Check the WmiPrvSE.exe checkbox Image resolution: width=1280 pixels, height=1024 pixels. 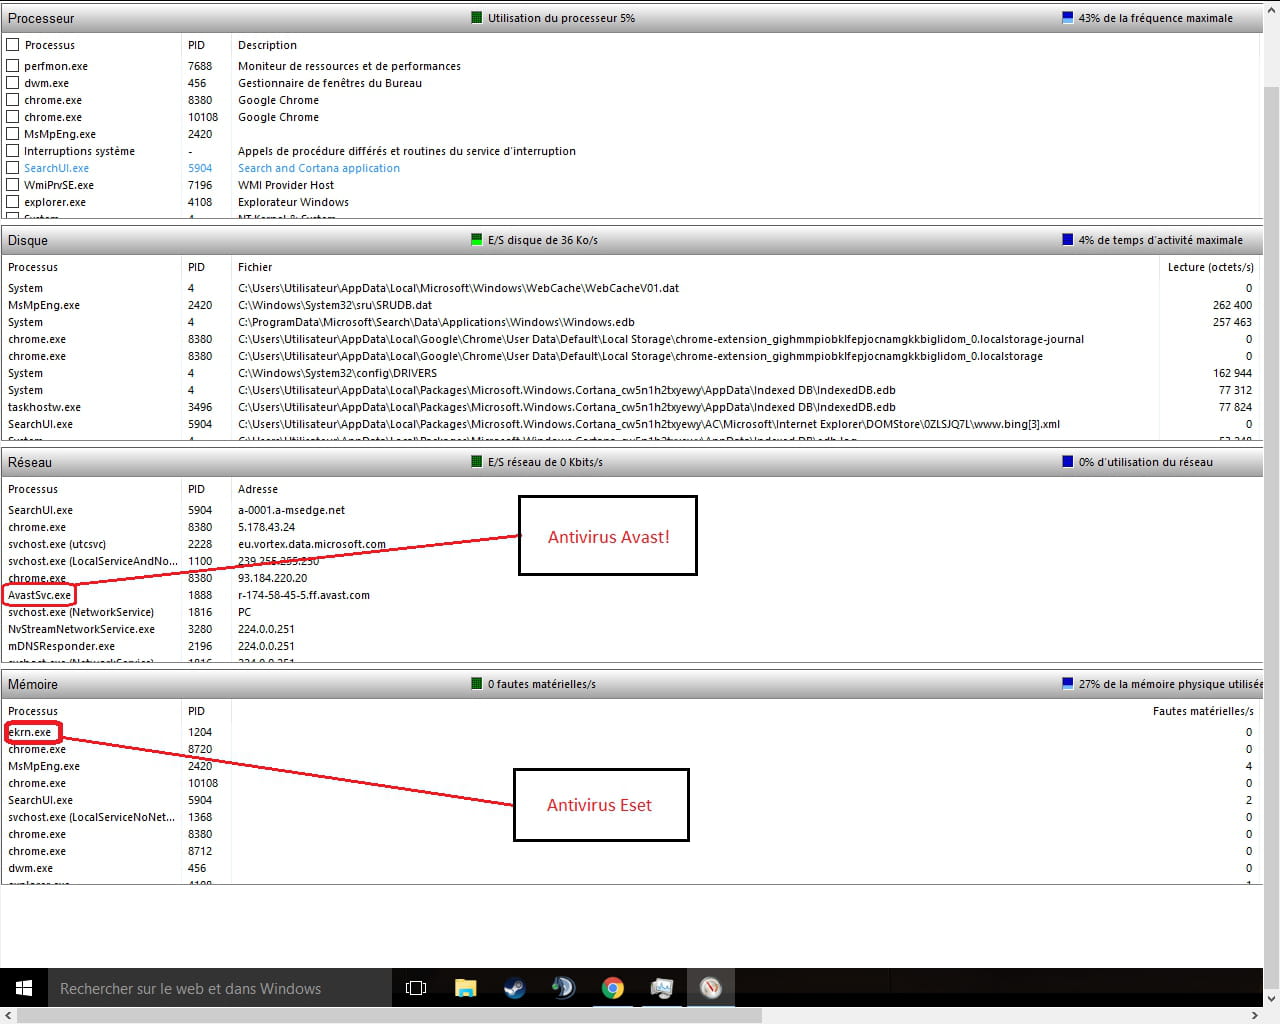click(13, 185)
